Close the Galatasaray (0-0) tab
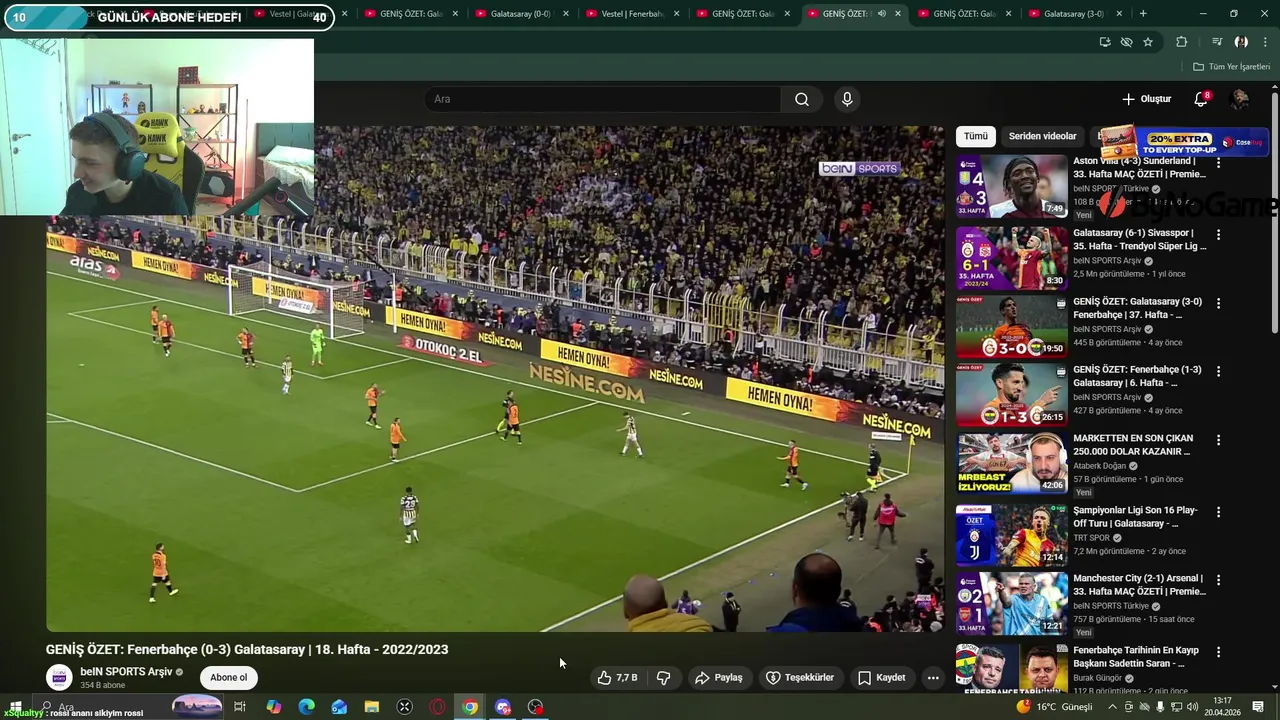This screenshot has height=720, width=1280. (564, 14)
